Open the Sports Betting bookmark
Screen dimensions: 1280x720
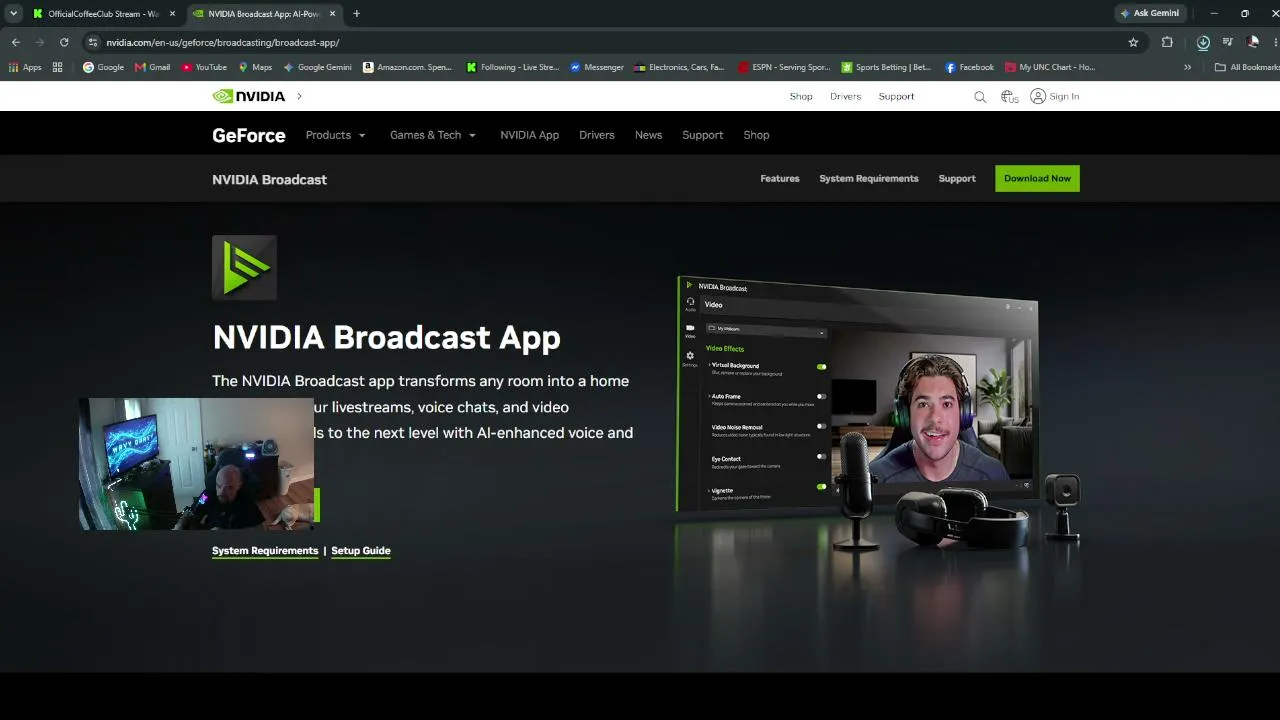tap(886, 67)
